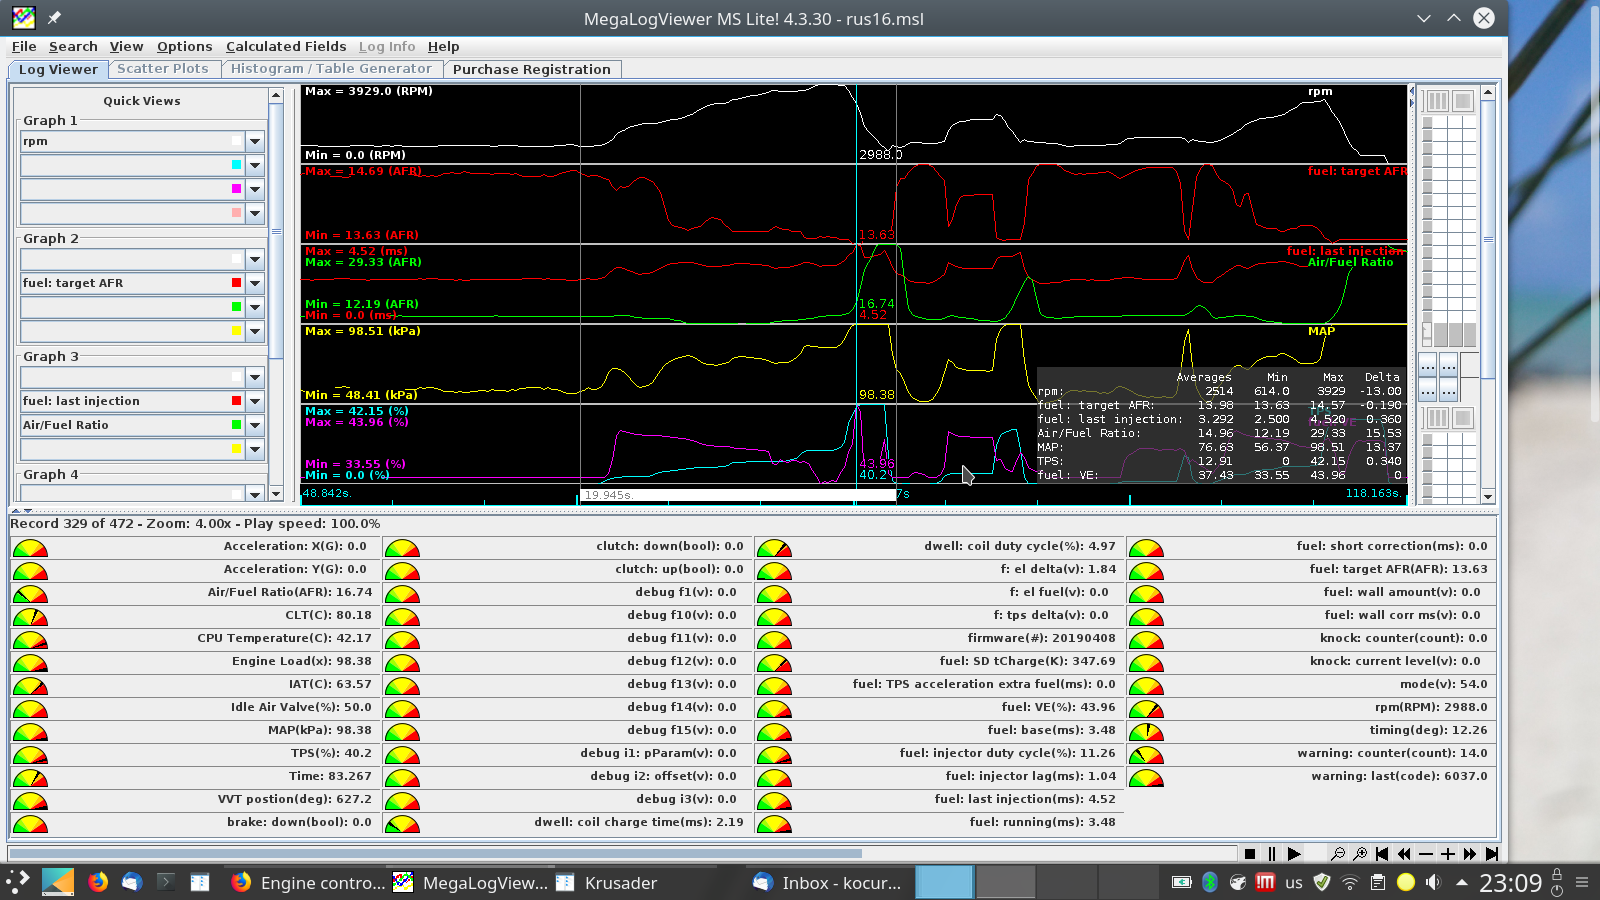Expand the fuel: last injection dropdown

tap(255, 402)
